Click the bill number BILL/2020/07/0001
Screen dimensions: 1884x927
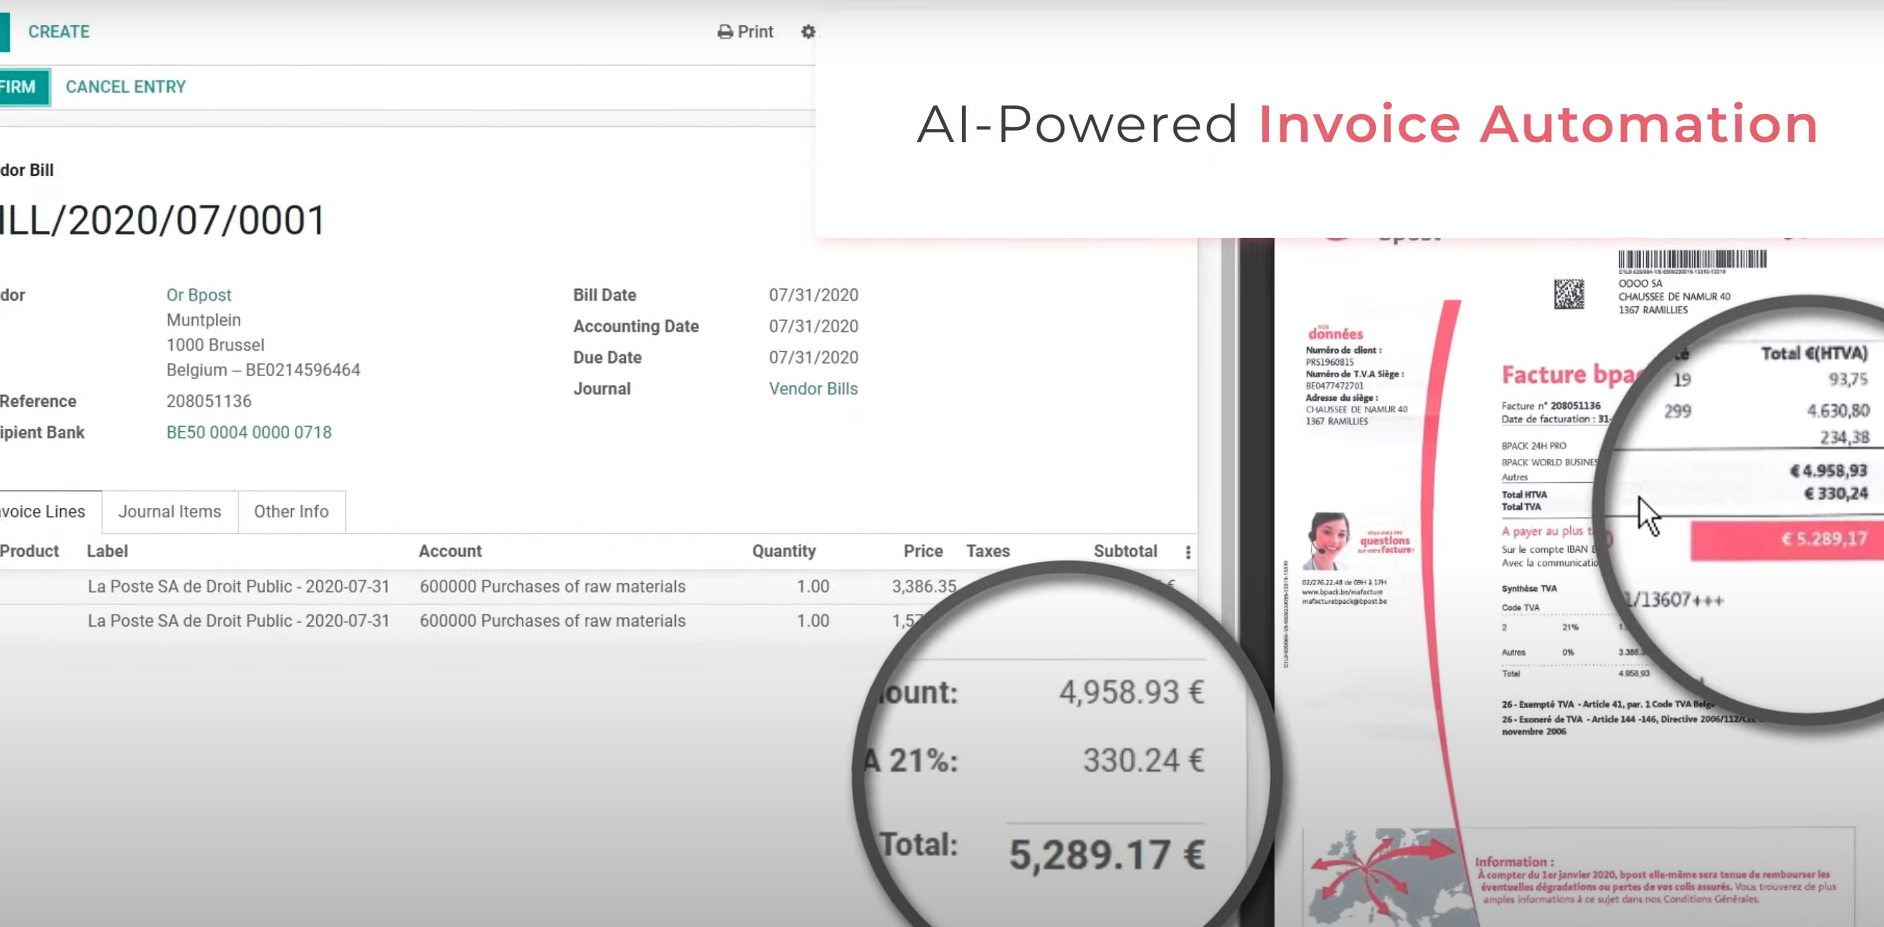(x=163, y=221)
